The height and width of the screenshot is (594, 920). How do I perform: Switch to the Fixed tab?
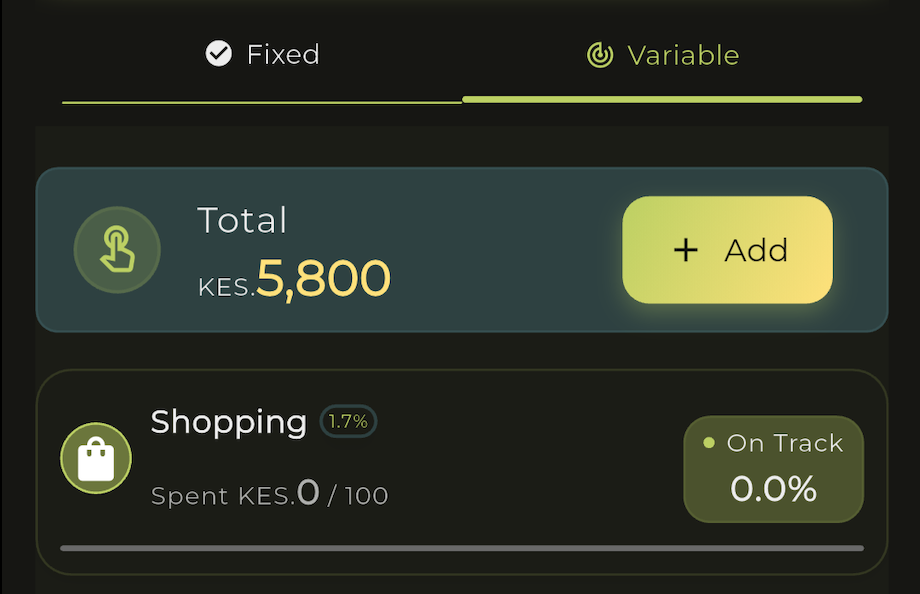click(261, 54)
